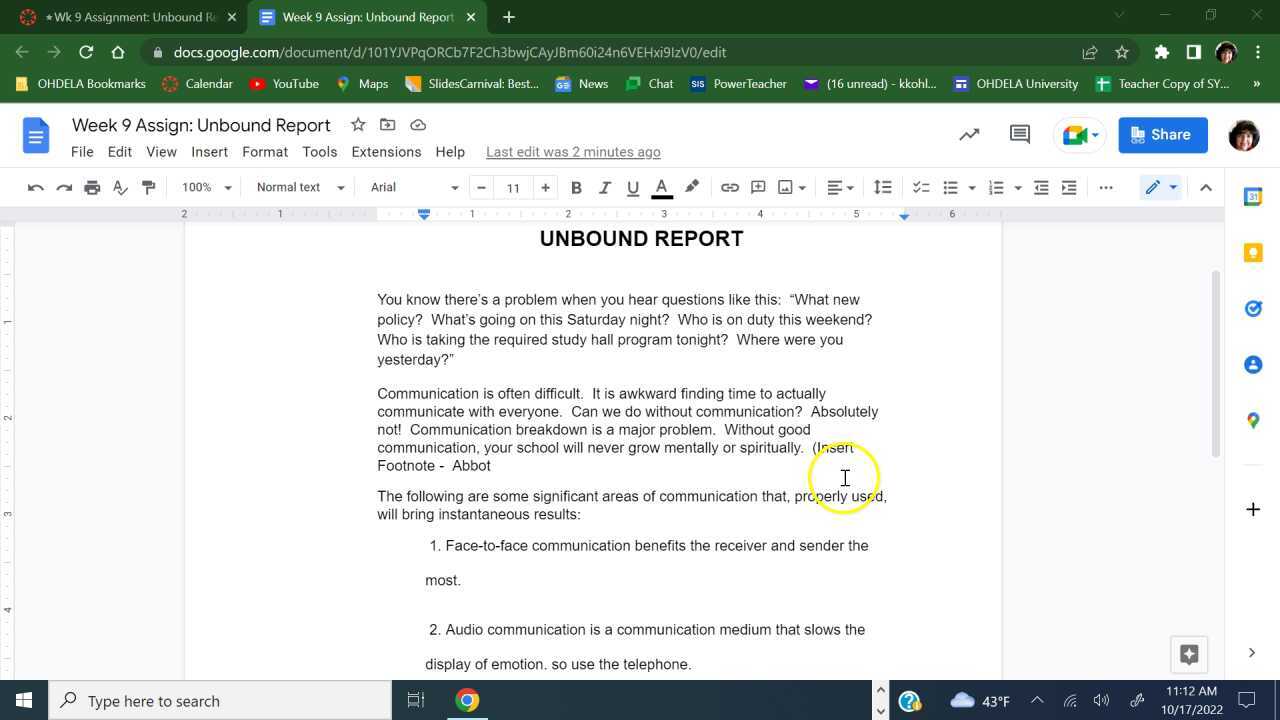Image resolution: width=1280 pixels, height=720 pixels.
Task: Toggle a bulleted list
Action: coord(949,187)
